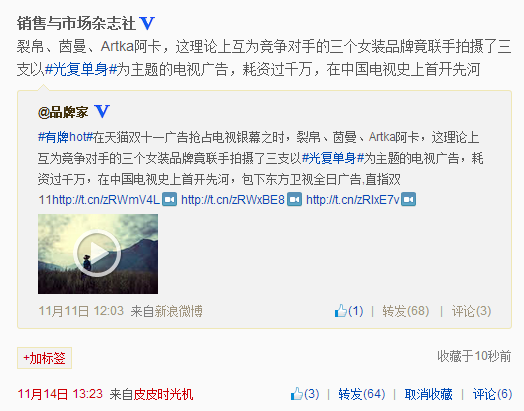Like the quoted post with thumbs-up (1)
Image resolution: width=524 pixels, height=411 pixels.
pyautogui.click(x=349, y=311)
